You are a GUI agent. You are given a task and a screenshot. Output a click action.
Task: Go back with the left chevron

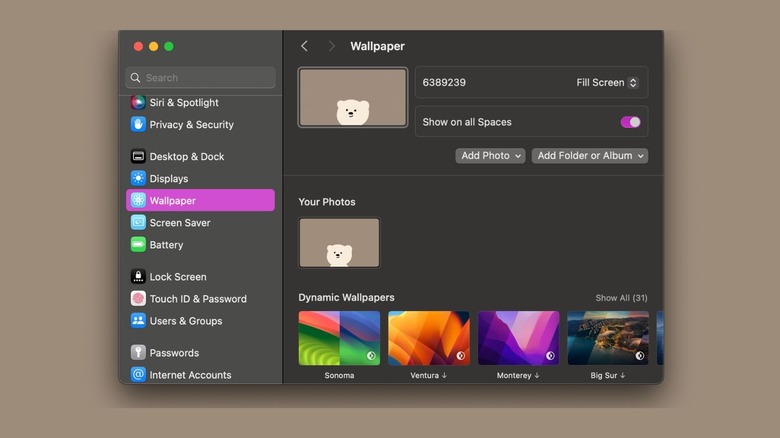tap(304, 46)
